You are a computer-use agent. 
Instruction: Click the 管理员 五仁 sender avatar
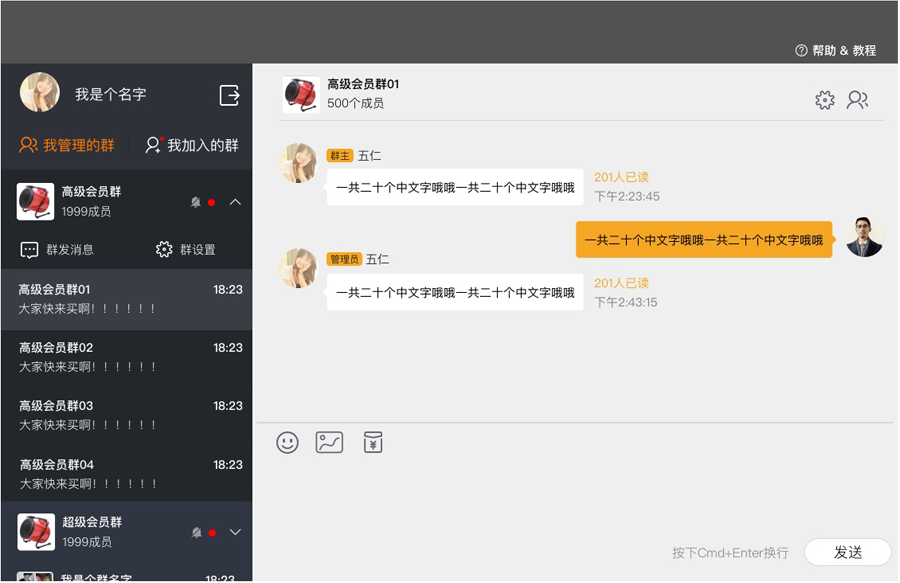[298, 268]
